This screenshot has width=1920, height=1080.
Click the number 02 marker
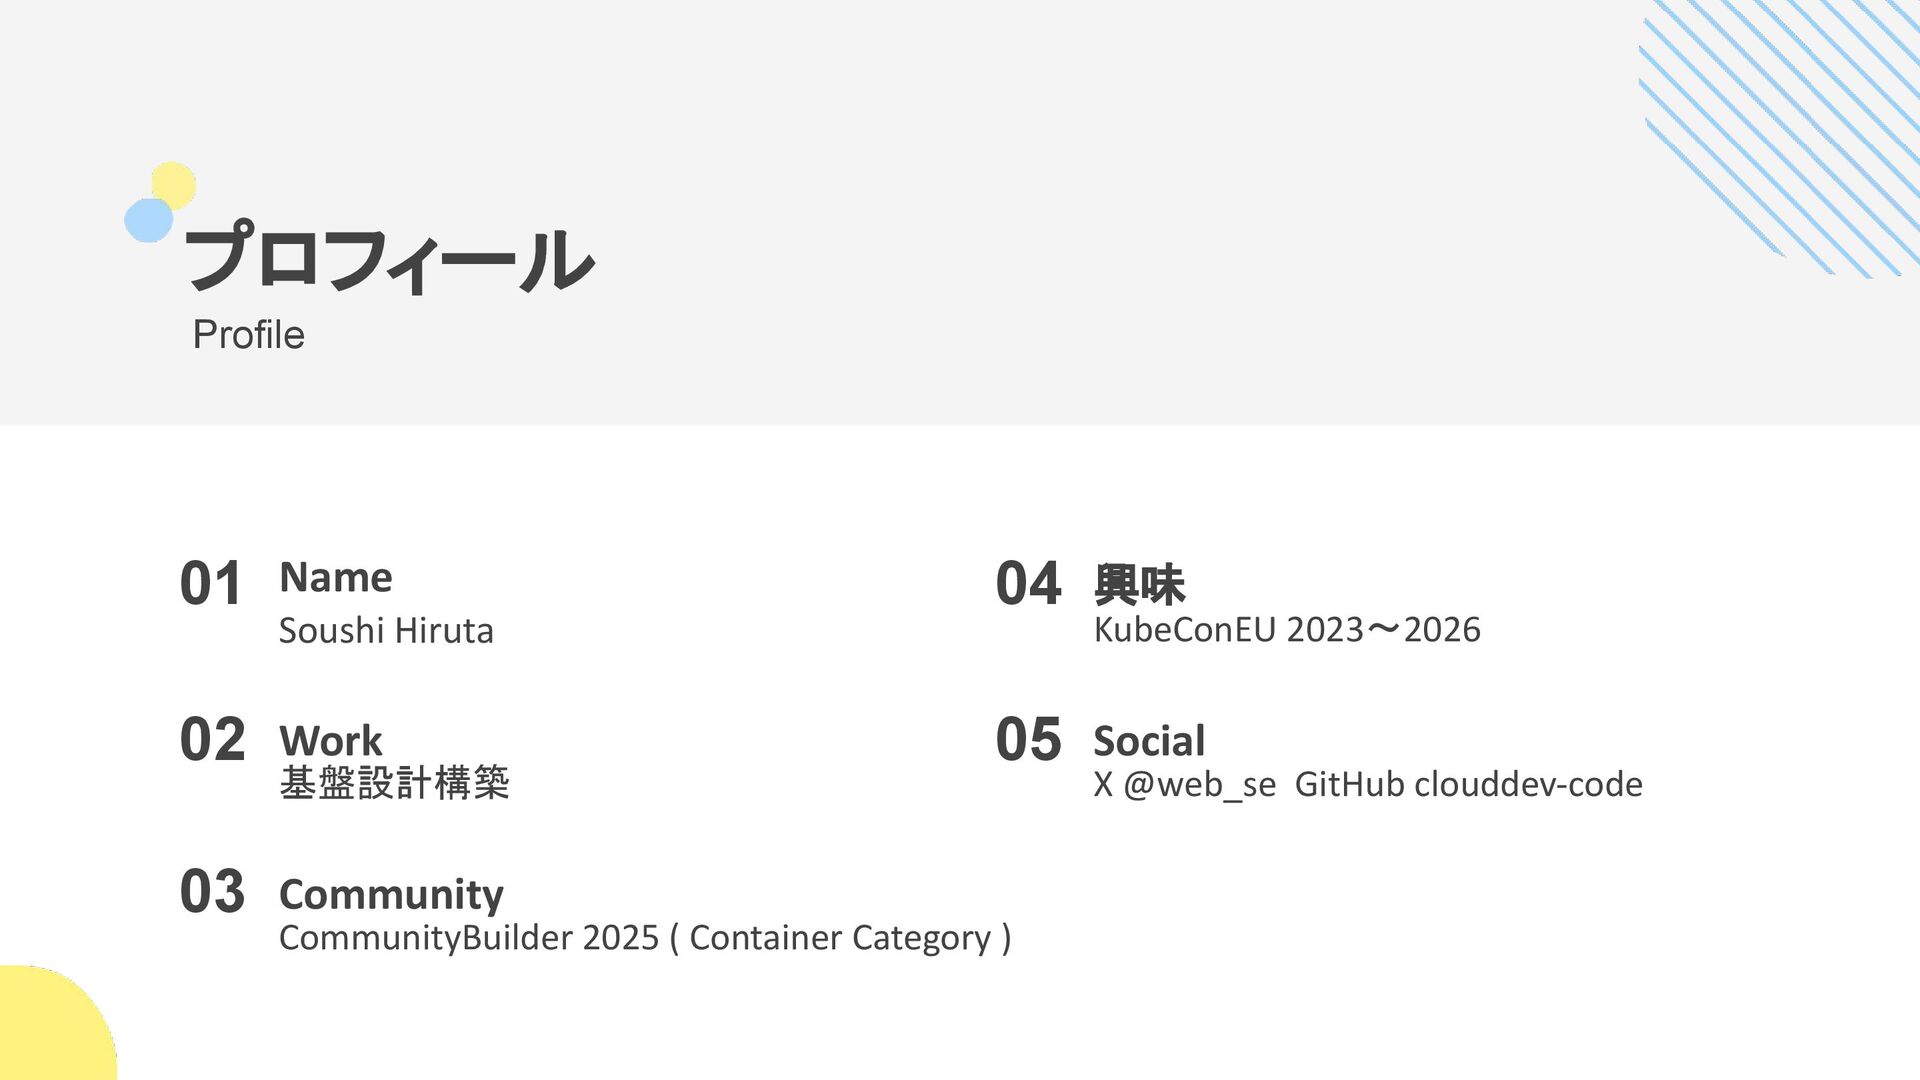(212, 740)
